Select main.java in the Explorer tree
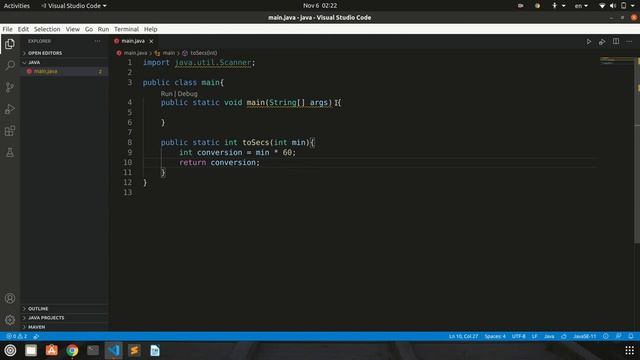Image resolution: width=640 pixels, height=360 pixels. click(x=65, y=71)
